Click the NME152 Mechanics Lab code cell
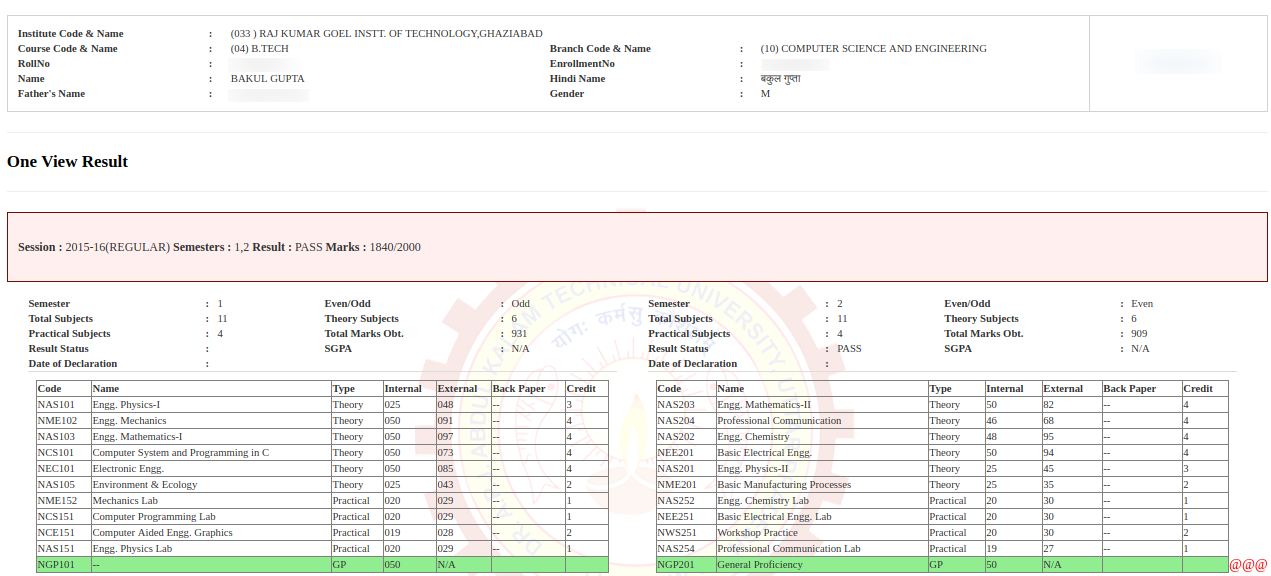The image size is (1271, 576). (57, 501)
